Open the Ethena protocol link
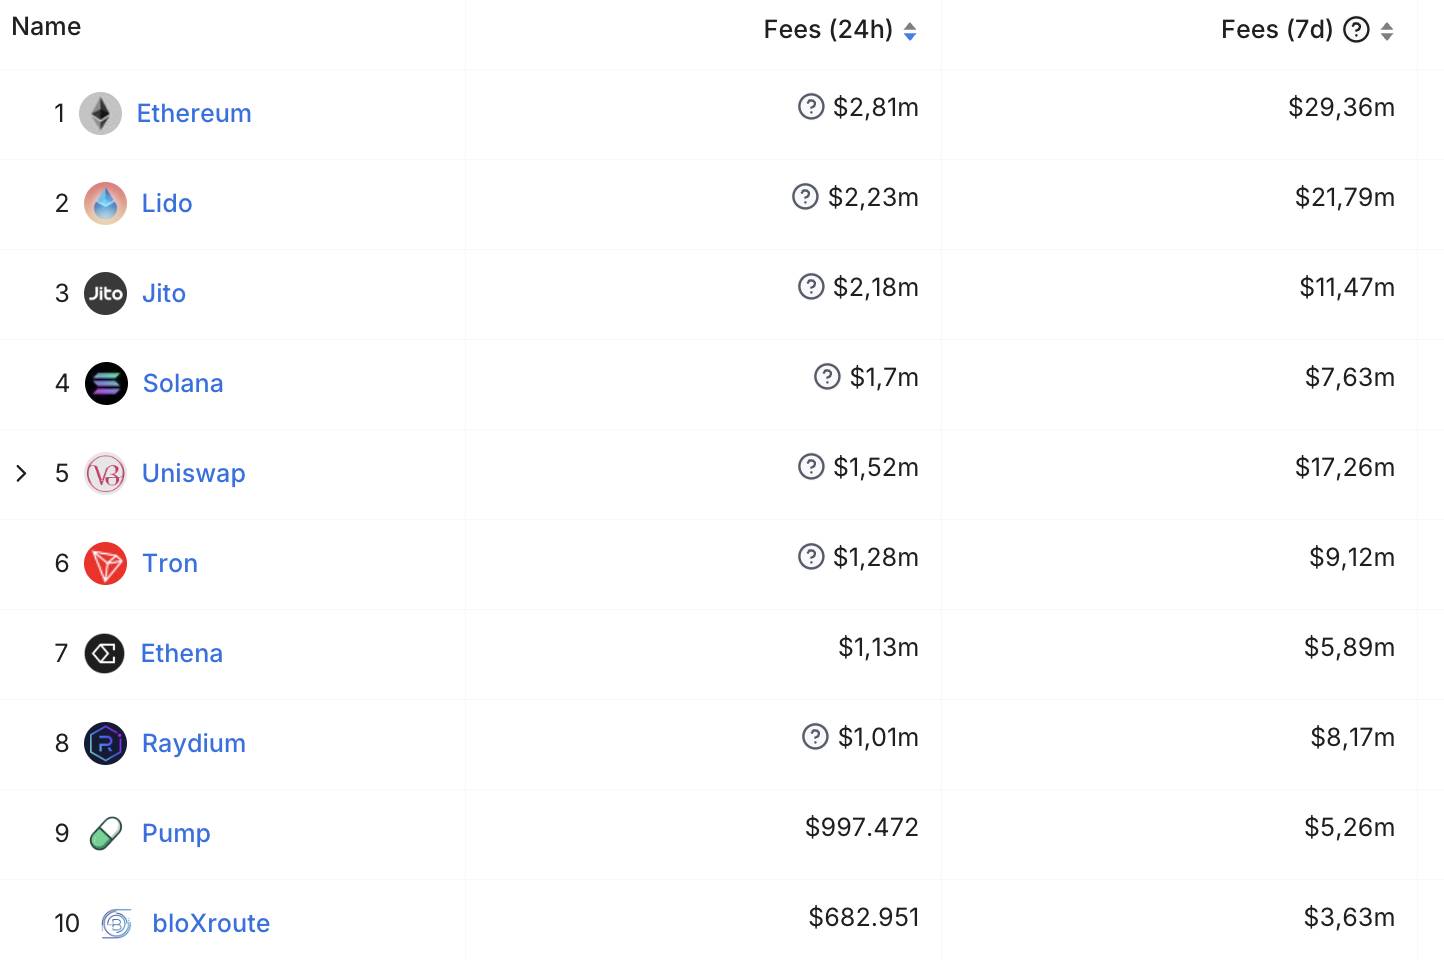This screenshot has height=960, width=1444. point(182,653)
